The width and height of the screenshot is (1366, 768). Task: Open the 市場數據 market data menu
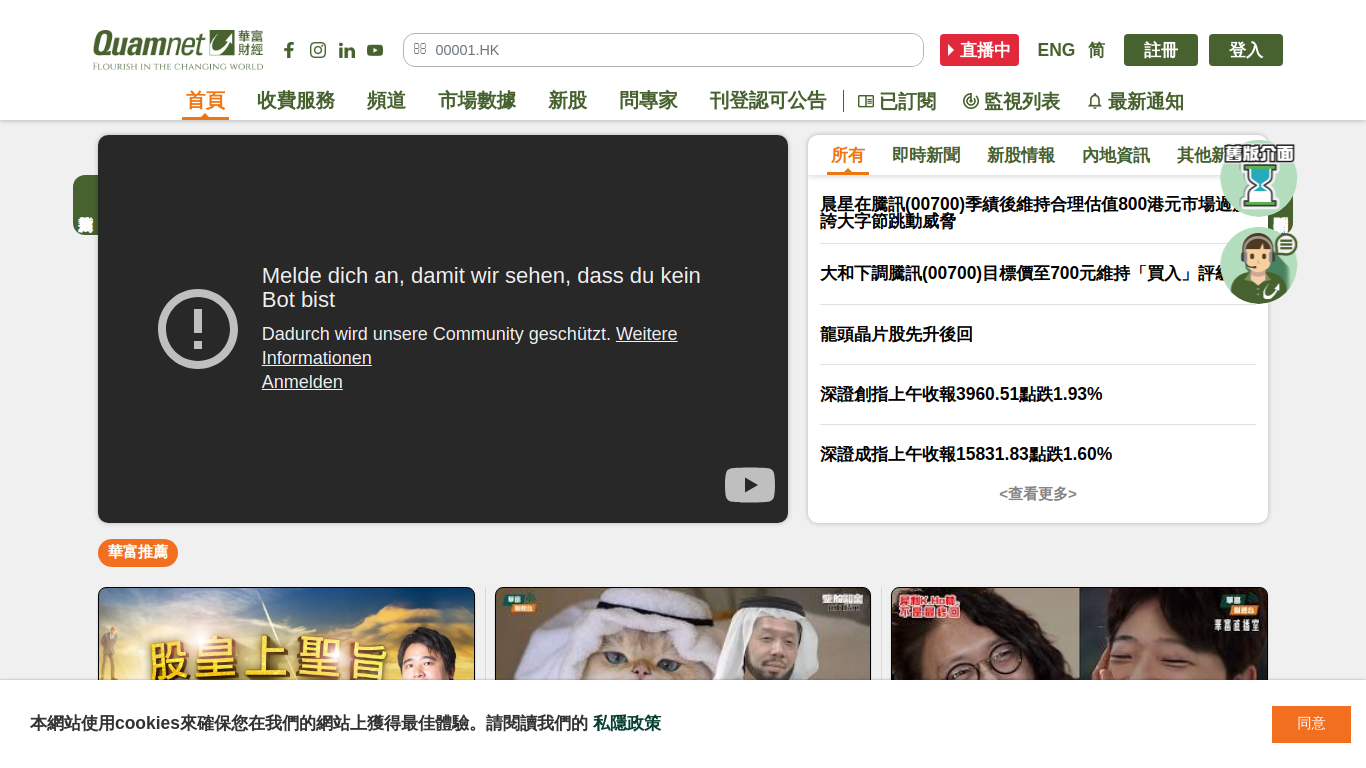(x=477, y=101)
